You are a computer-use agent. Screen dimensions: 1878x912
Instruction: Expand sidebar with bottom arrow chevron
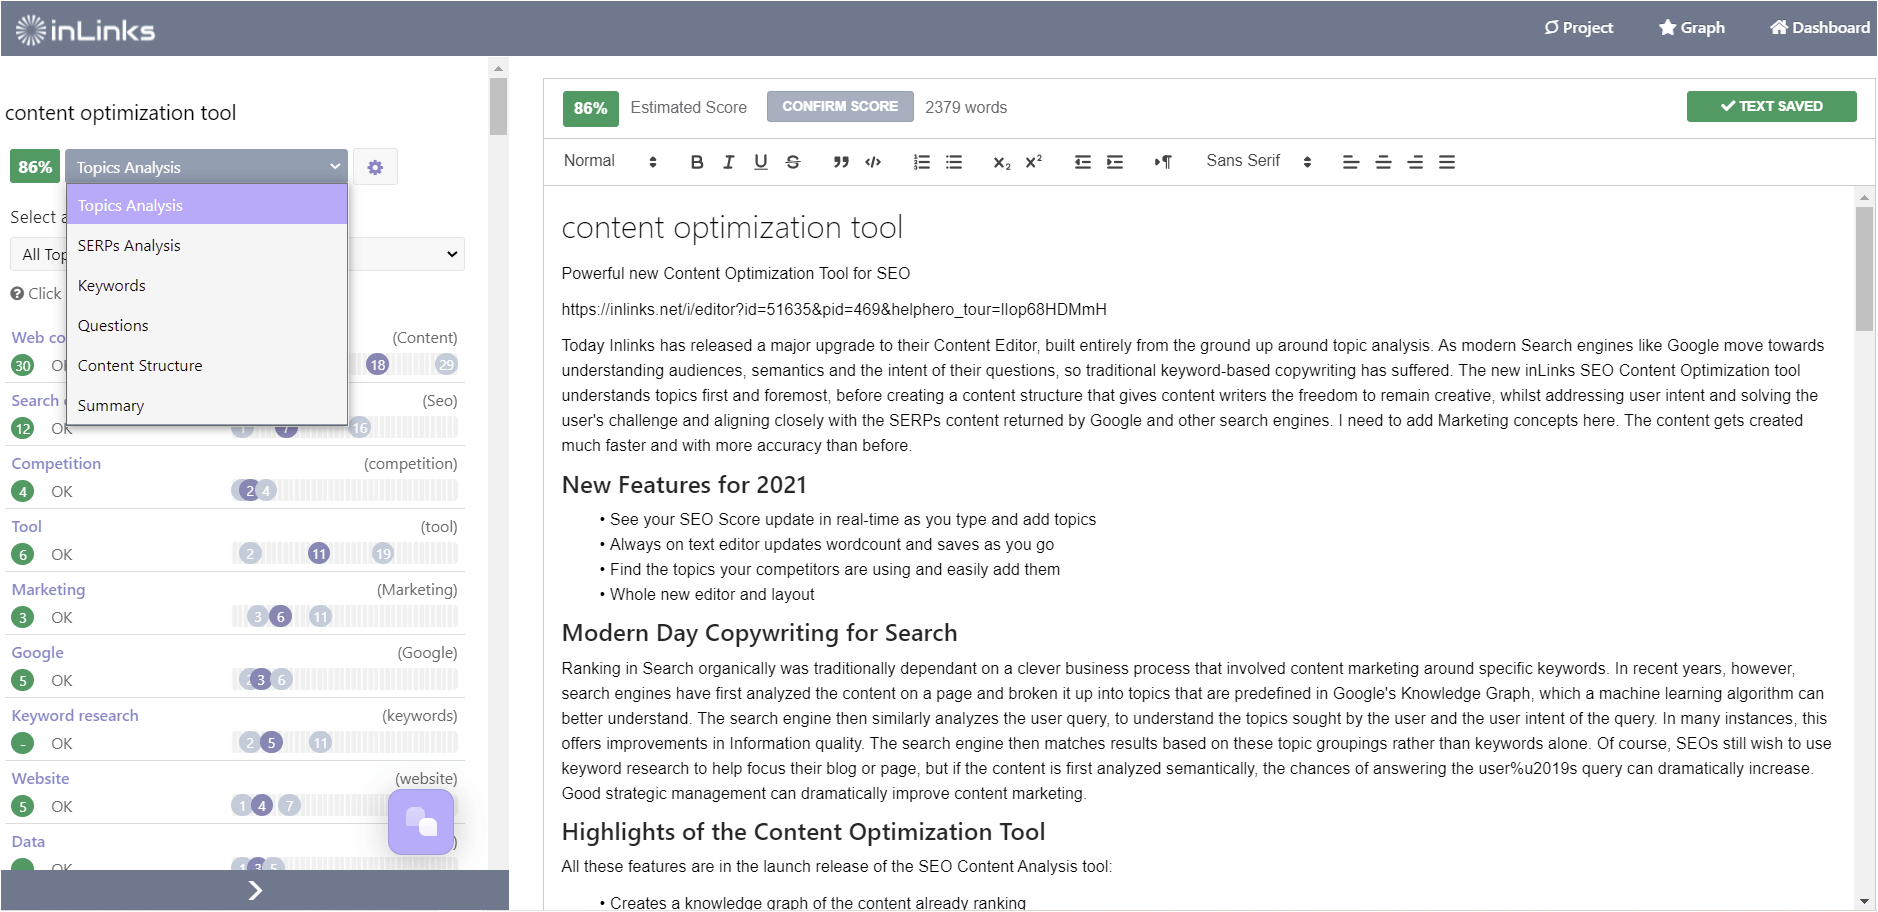pyautogui.click(x=255, y=890)
